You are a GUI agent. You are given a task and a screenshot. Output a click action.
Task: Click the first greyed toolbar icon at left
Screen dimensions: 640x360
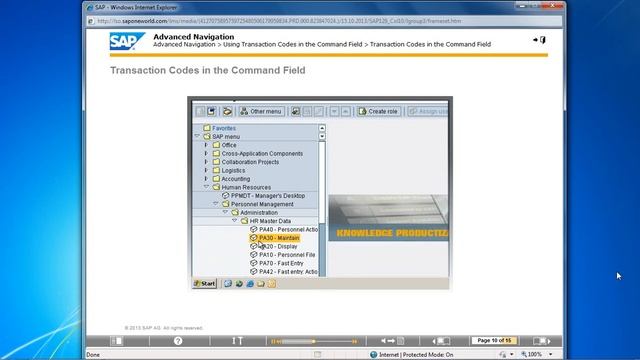200,111
